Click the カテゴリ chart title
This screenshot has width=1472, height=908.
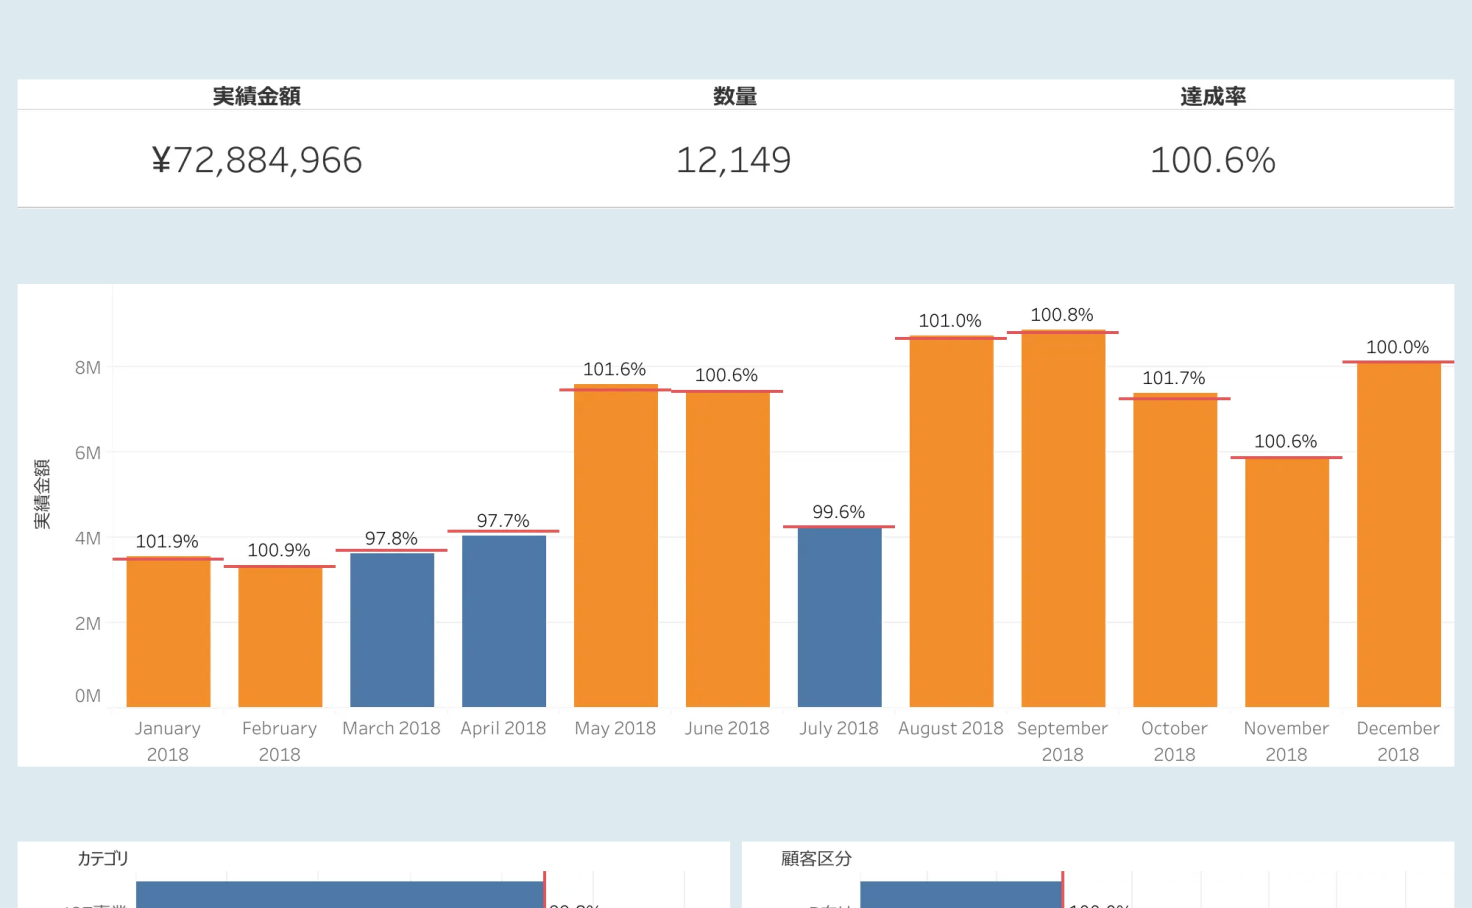point(103,858)
